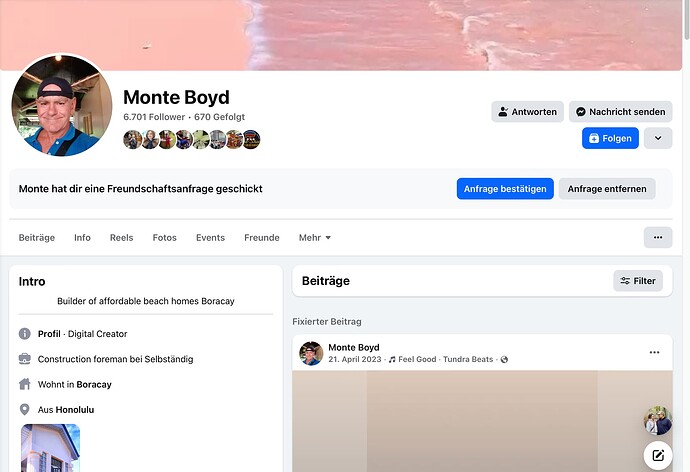Click the Construction foreman bei Selbständig text
Screen dimensions: 690x472
[115, 359]
